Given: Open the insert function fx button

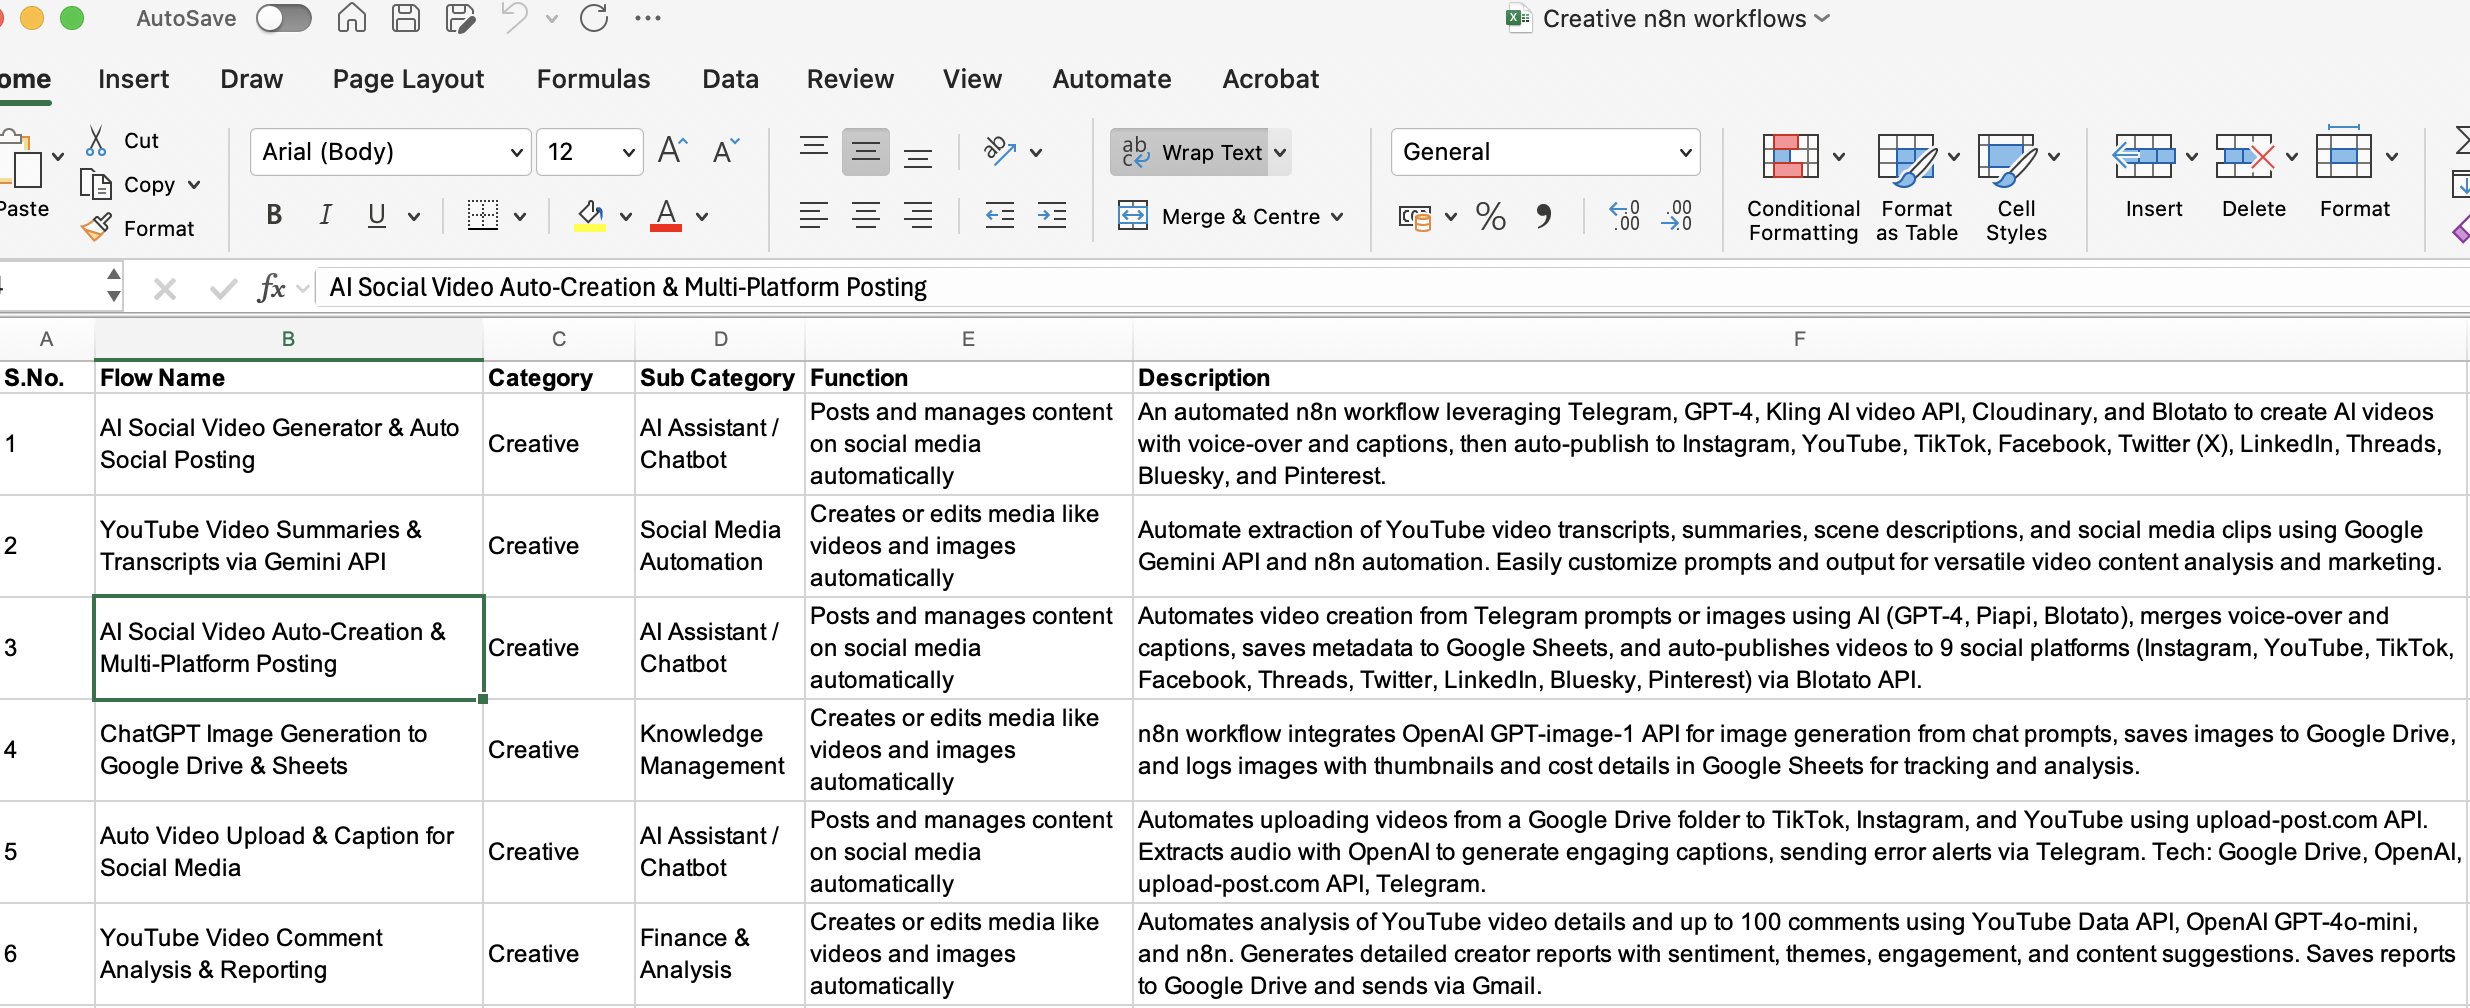Looking at the screenshot, I should tap(271, 288).
